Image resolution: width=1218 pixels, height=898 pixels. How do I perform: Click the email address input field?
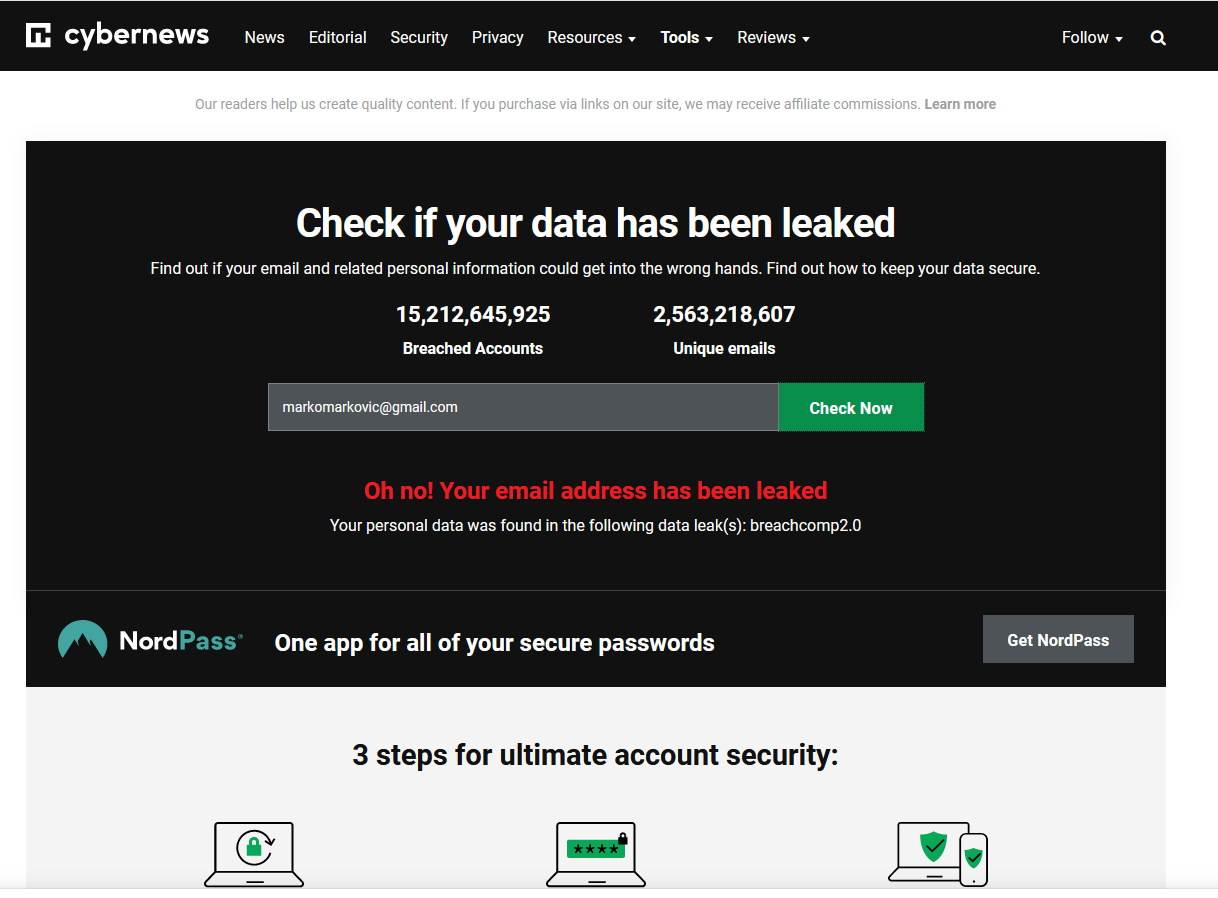(x=520, y=407)
